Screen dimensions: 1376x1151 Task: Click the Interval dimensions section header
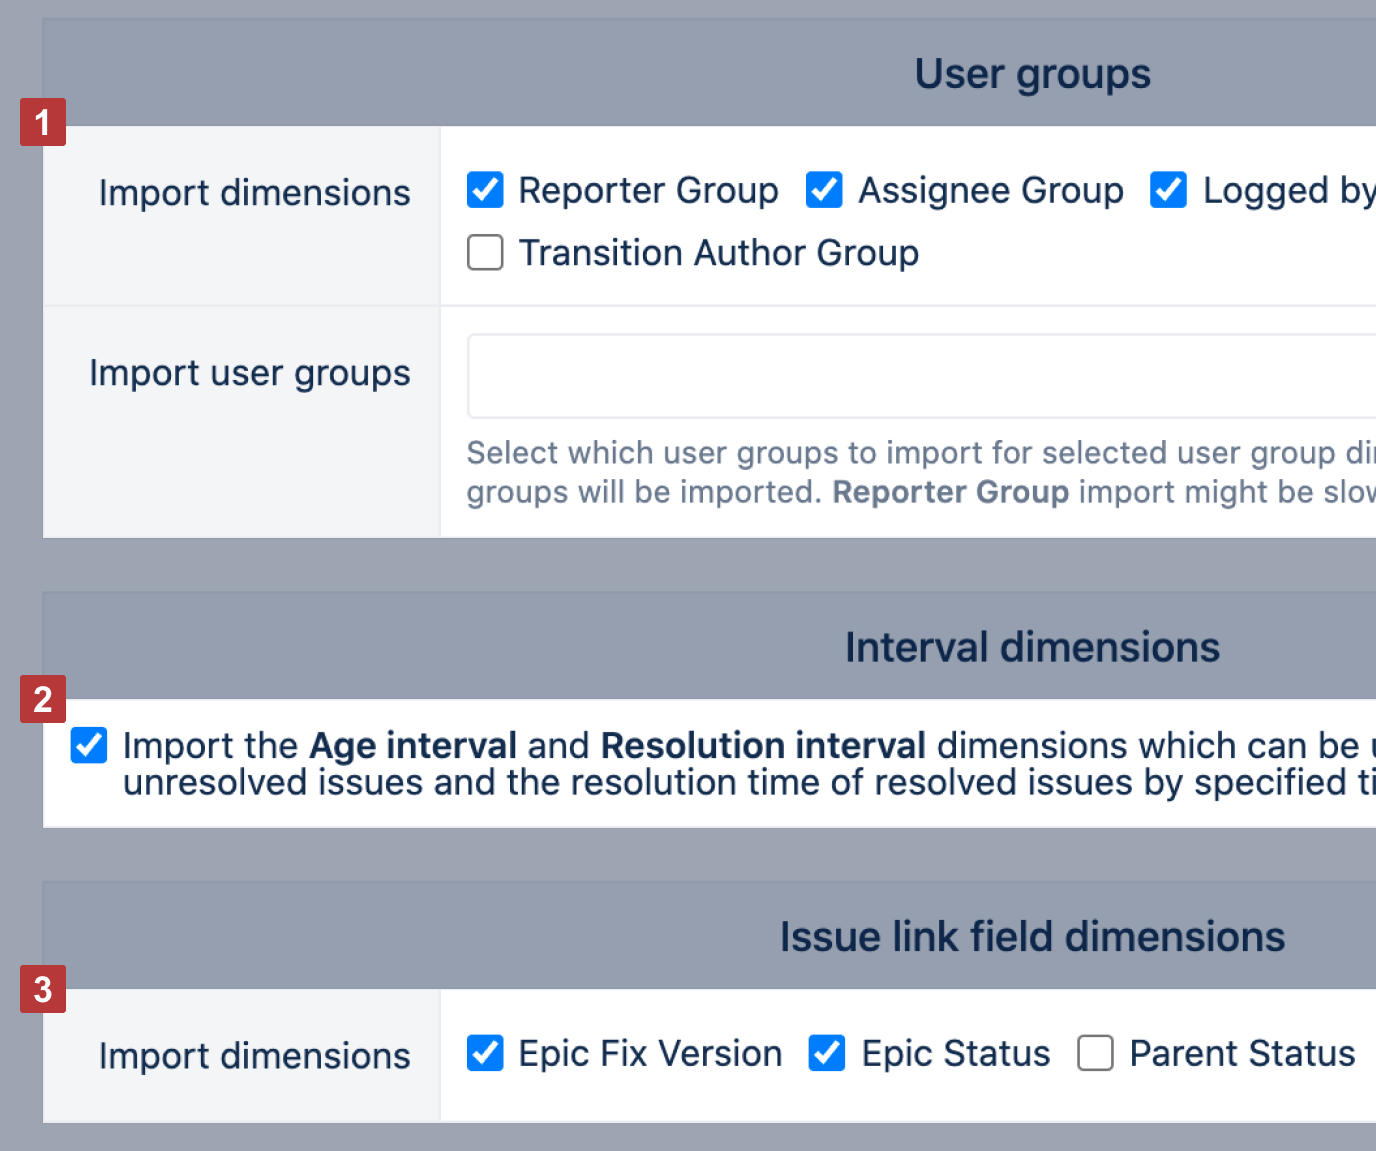pyautogui.click(x=1032, y=647)
